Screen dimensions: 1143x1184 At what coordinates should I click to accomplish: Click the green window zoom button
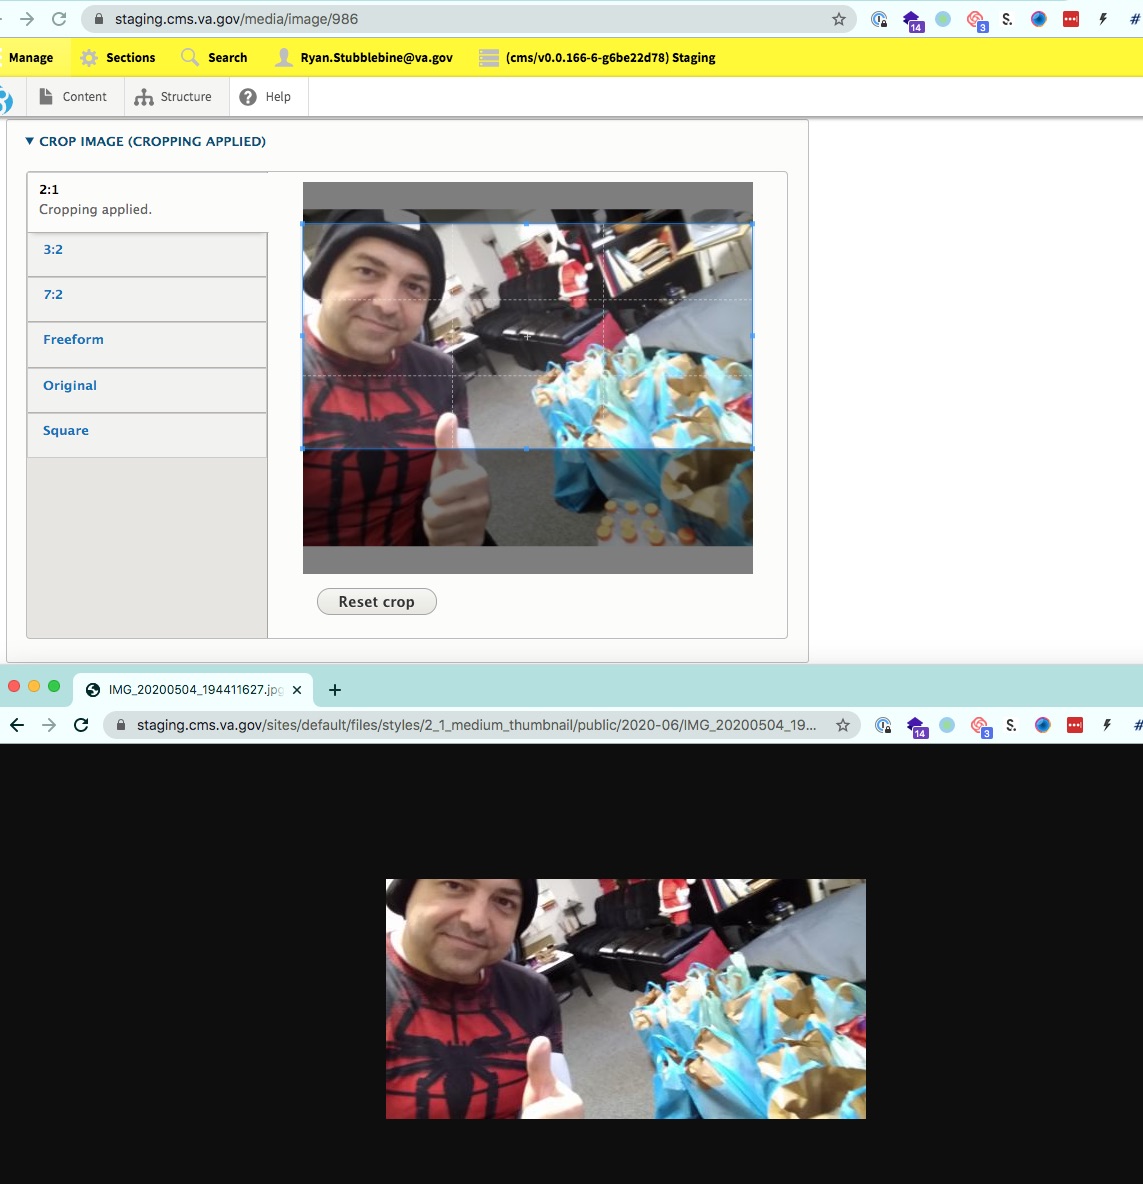tap(54, 686)
